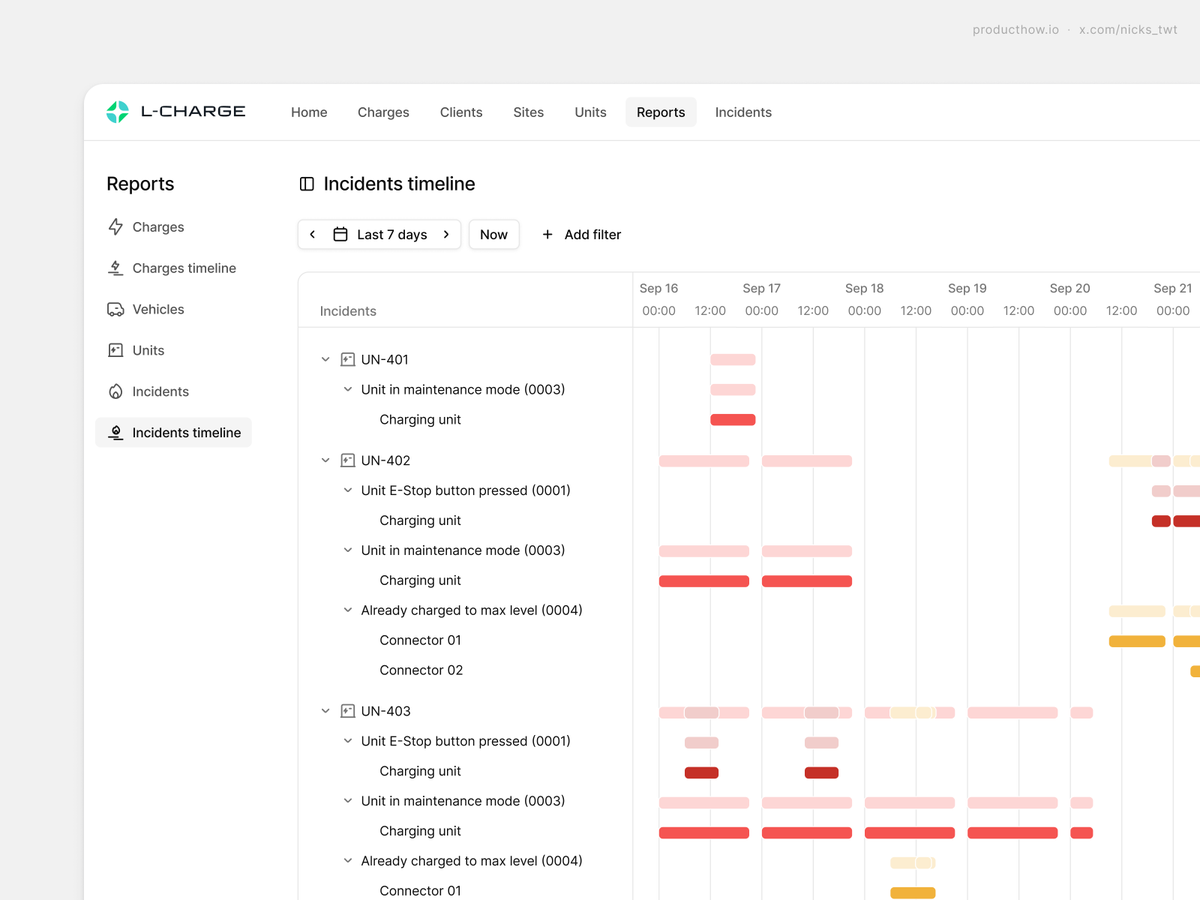Collapse UN-403 Unit E-Stop button pressed (0001)
Image resolution: width=1200 pixels, height=900 pixels.
(x=348, y=741)
